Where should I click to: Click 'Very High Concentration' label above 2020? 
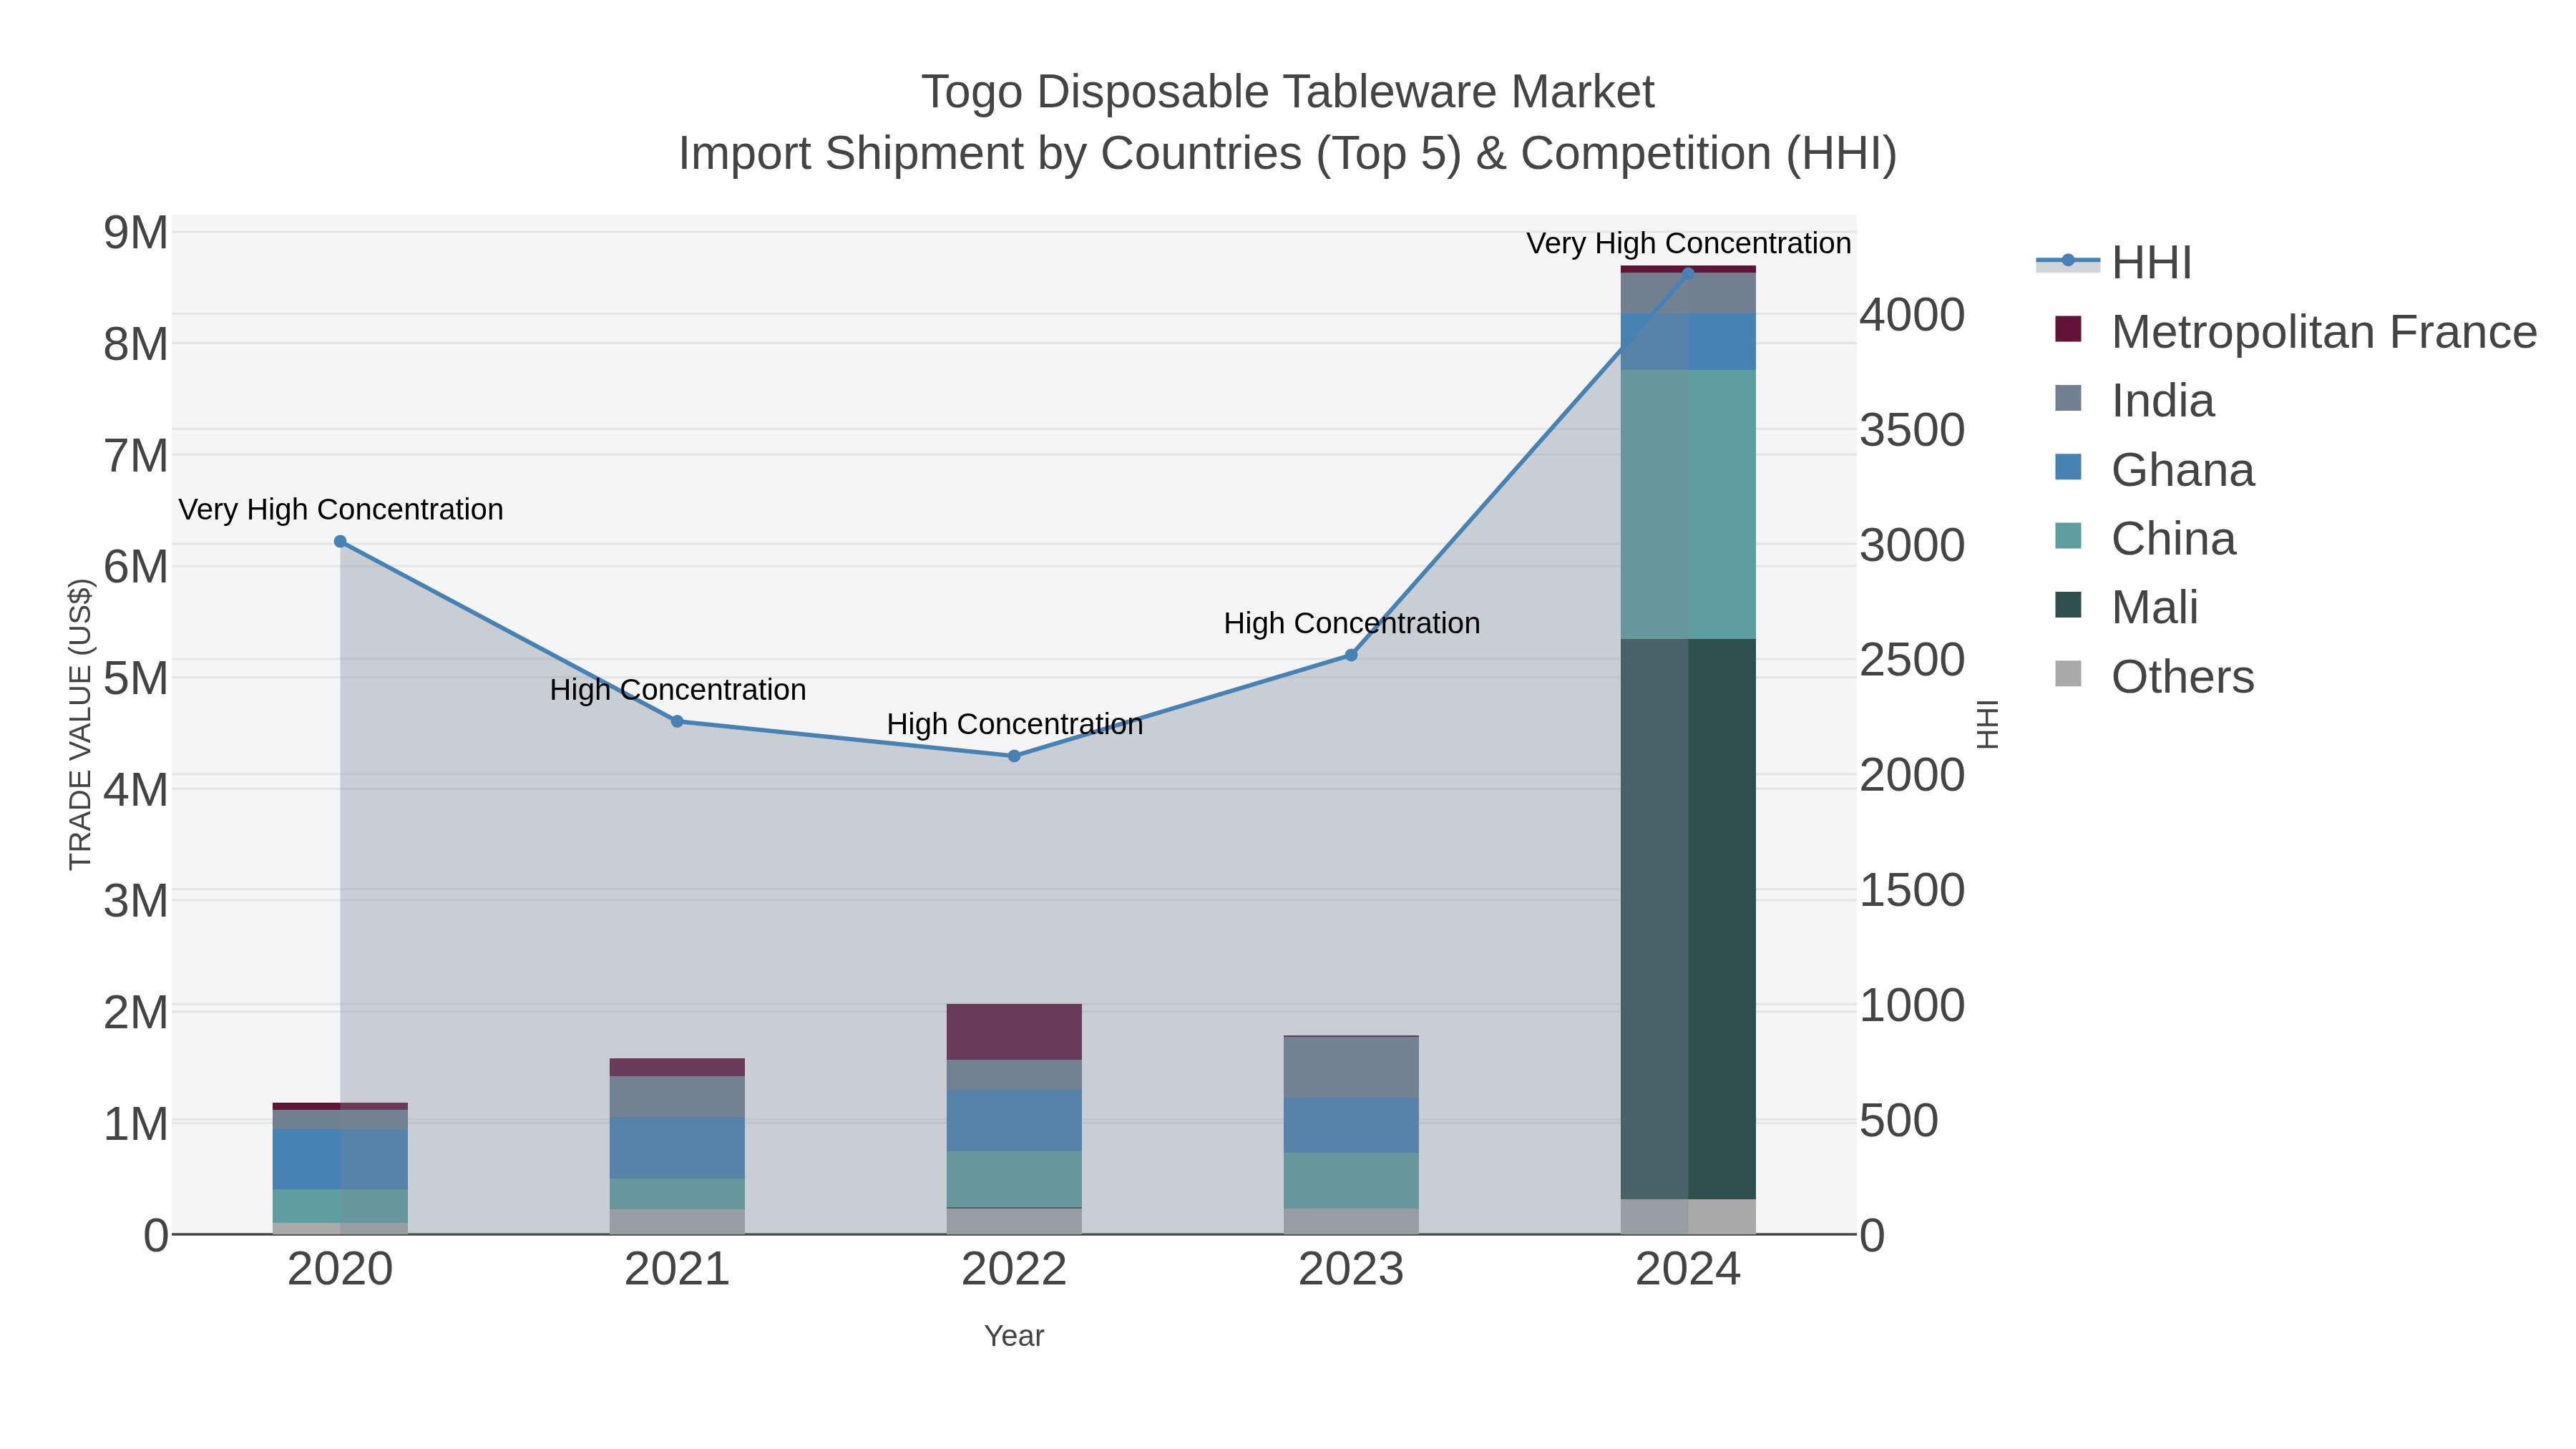341,510
